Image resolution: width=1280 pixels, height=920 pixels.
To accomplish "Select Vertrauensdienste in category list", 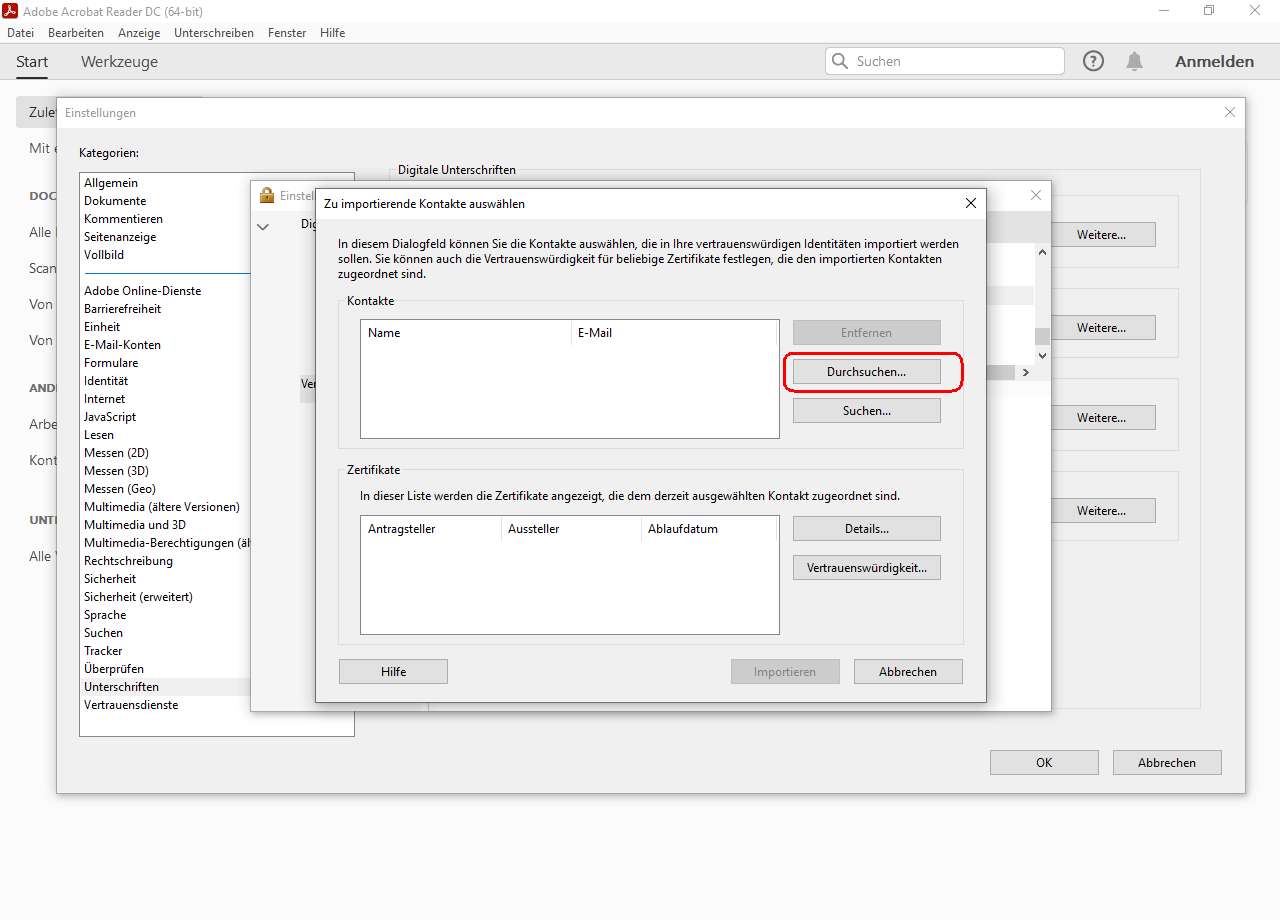I will click(x=131, y=705).
